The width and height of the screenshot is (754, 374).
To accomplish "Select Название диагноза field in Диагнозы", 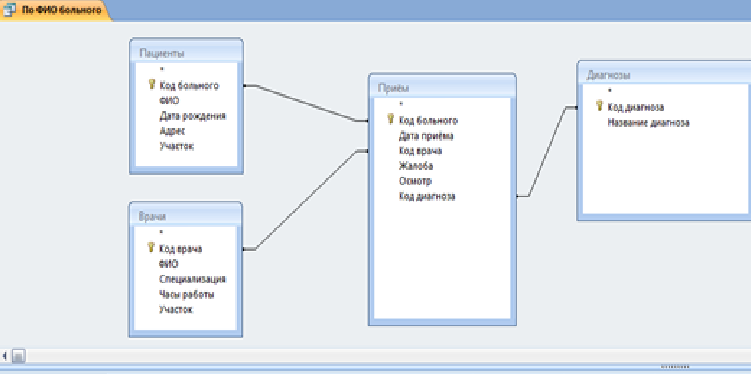I will [x=648, y=123].
